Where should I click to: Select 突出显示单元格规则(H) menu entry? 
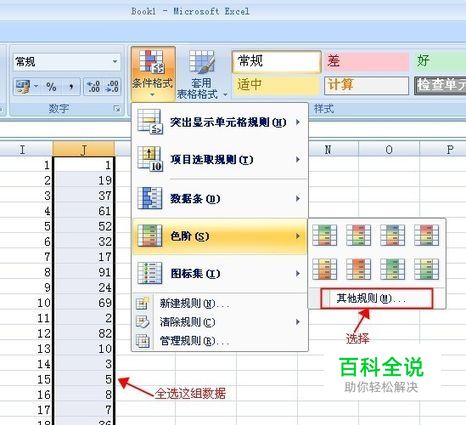(220, 122)
